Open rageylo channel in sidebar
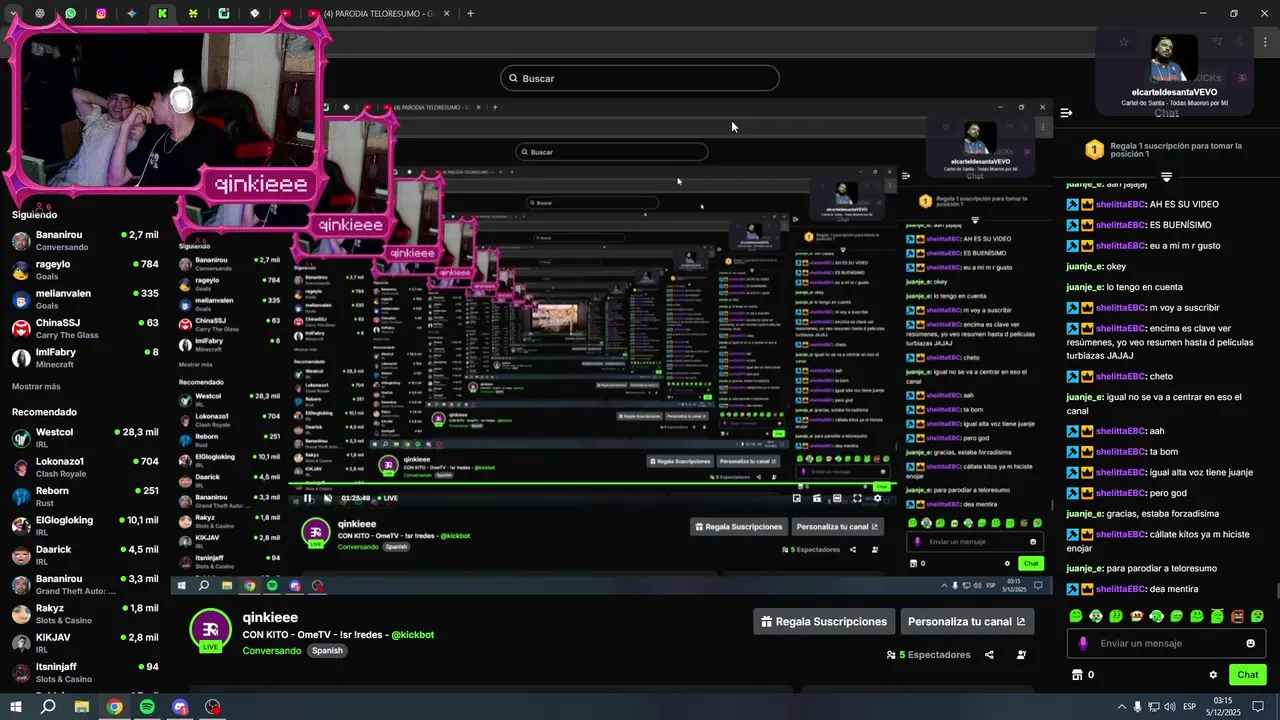This screenshot has height=720, width=1280. point(85,270)
